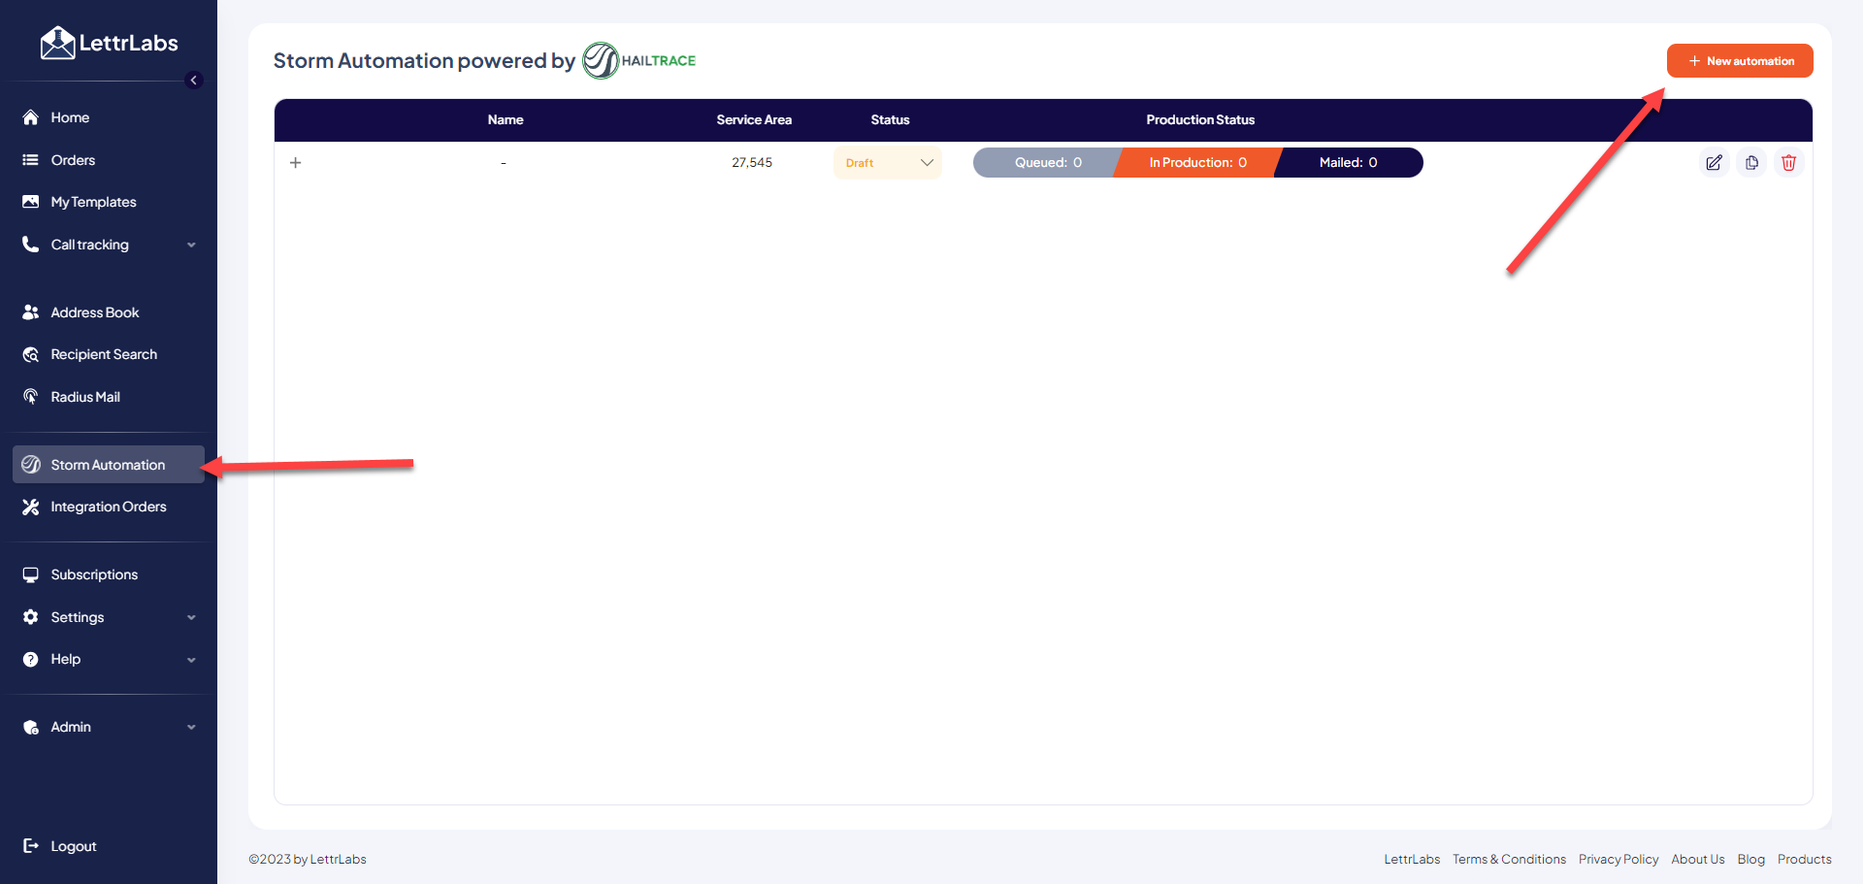This screenshot has height=884, width=1863.
Task: Open the Products footer link
Action: point(1804,859)
